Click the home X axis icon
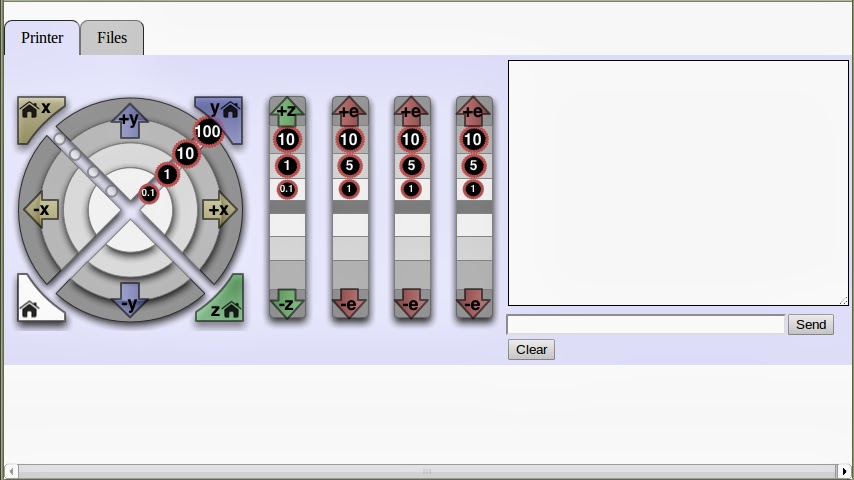The image size is (854, 480). (36, 113)
